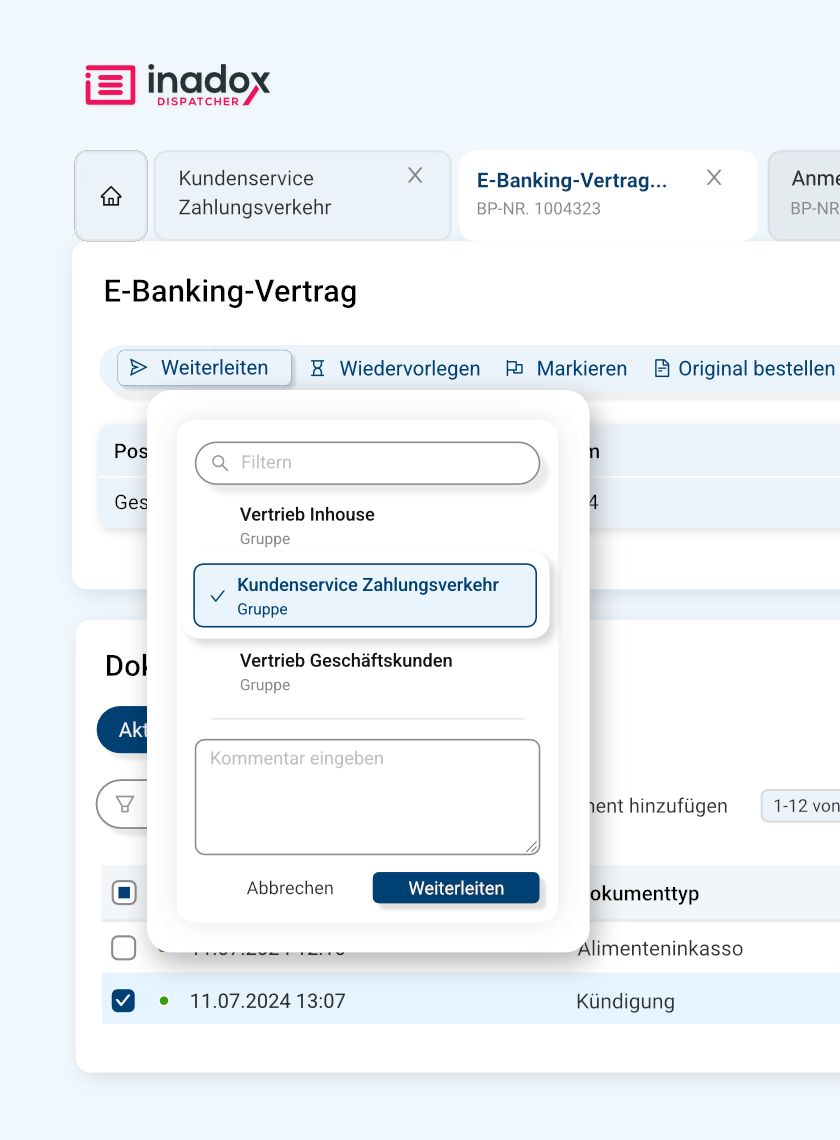
Task: Open the 1-12 von pagination selector
Action: [801, 806]
